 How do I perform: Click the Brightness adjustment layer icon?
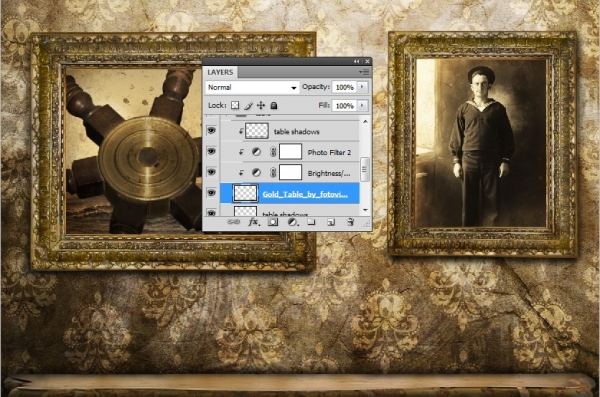coord(256,173)
